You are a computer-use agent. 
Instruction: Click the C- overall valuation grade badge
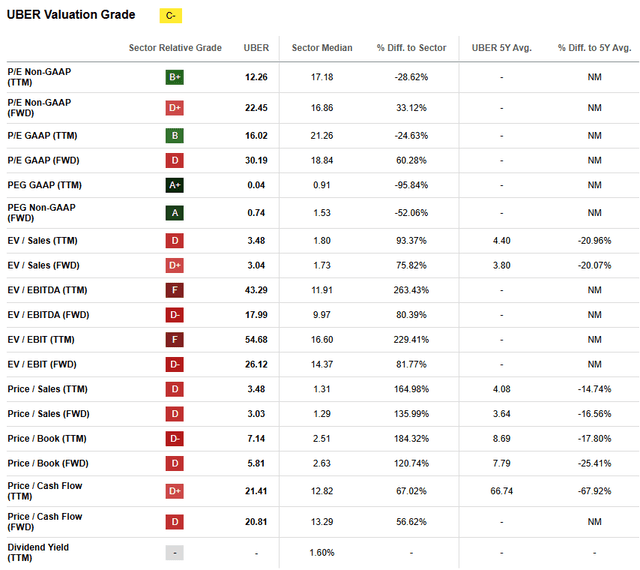[x=171, y=16]
